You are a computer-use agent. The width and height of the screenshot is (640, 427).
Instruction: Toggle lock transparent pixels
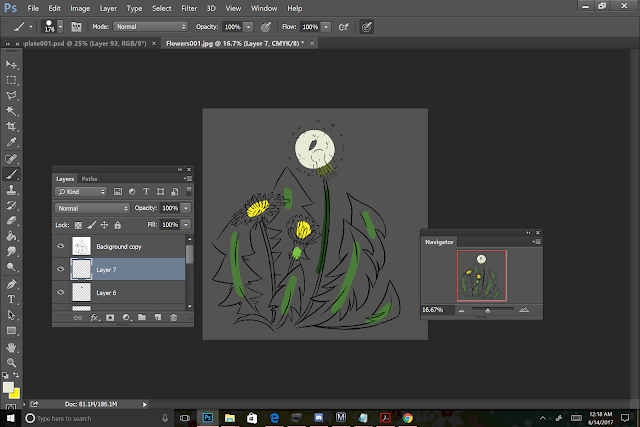(x=78, y=225)
